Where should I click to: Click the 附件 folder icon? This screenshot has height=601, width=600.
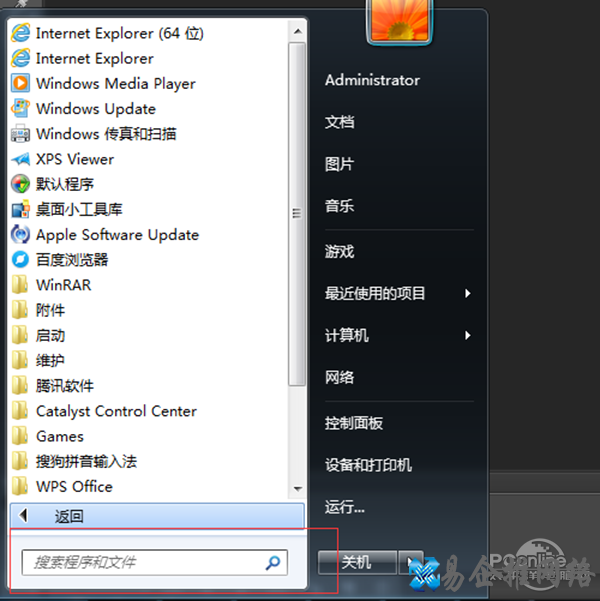(20, 310)
